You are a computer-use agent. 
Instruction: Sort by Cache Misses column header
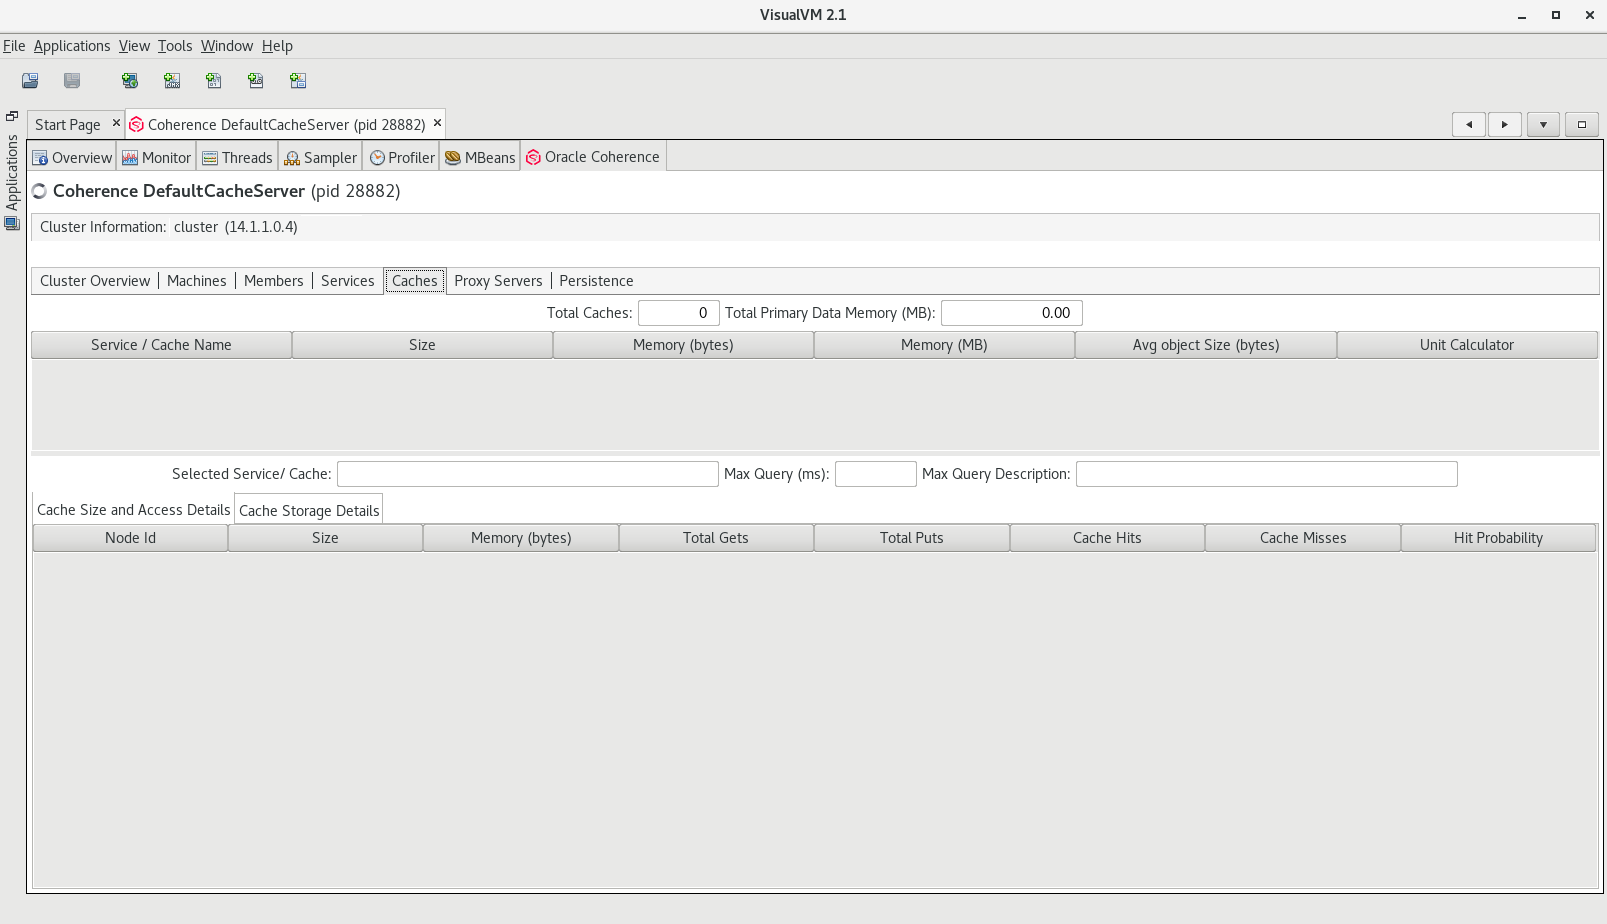point(1303,538)
